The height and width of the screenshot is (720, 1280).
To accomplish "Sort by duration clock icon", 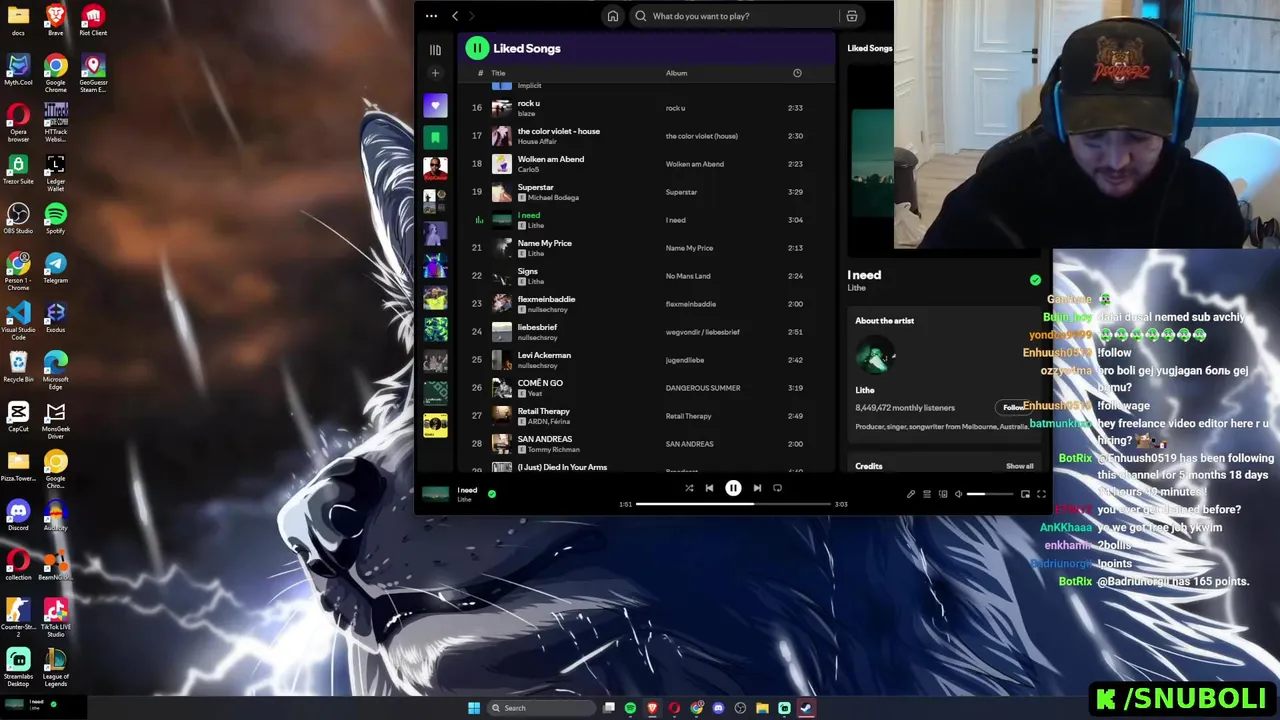I will [797, 73].
